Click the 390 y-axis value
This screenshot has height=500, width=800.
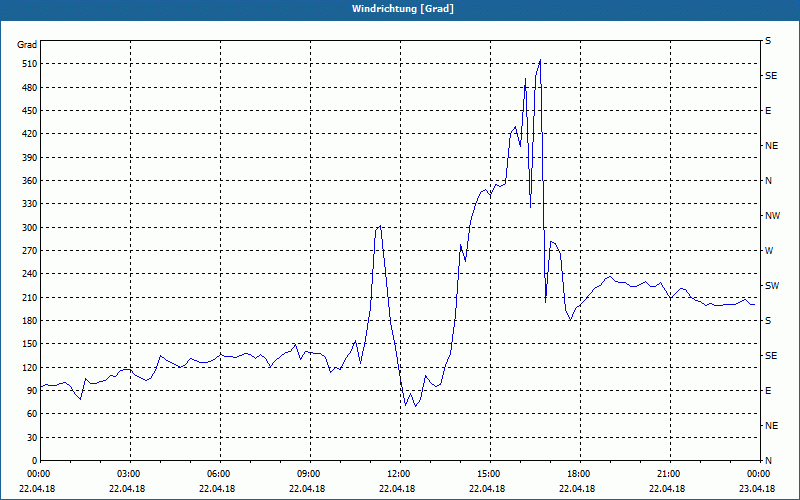(x=30, y=158)
